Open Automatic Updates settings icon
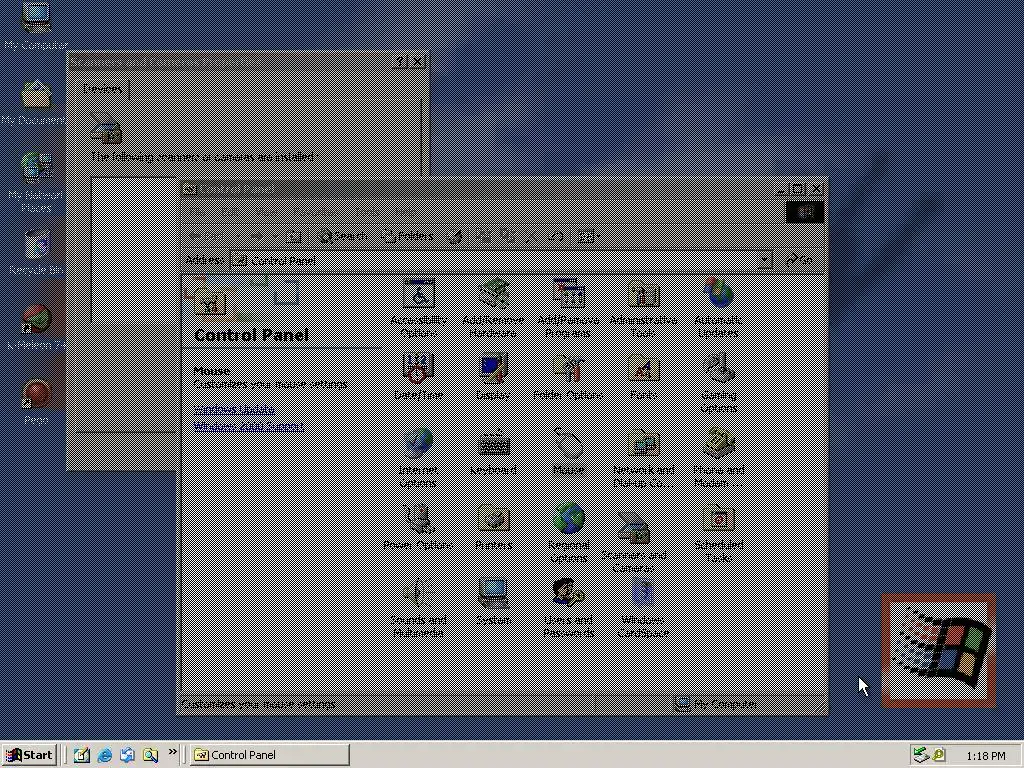Image resolution: width=1024 pixels, height=768 pixels. [718, 308]
